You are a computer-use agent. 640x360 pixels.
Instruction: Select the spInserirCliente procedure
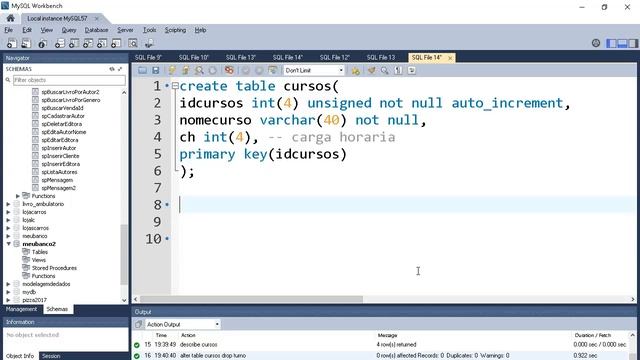[60, 156]
